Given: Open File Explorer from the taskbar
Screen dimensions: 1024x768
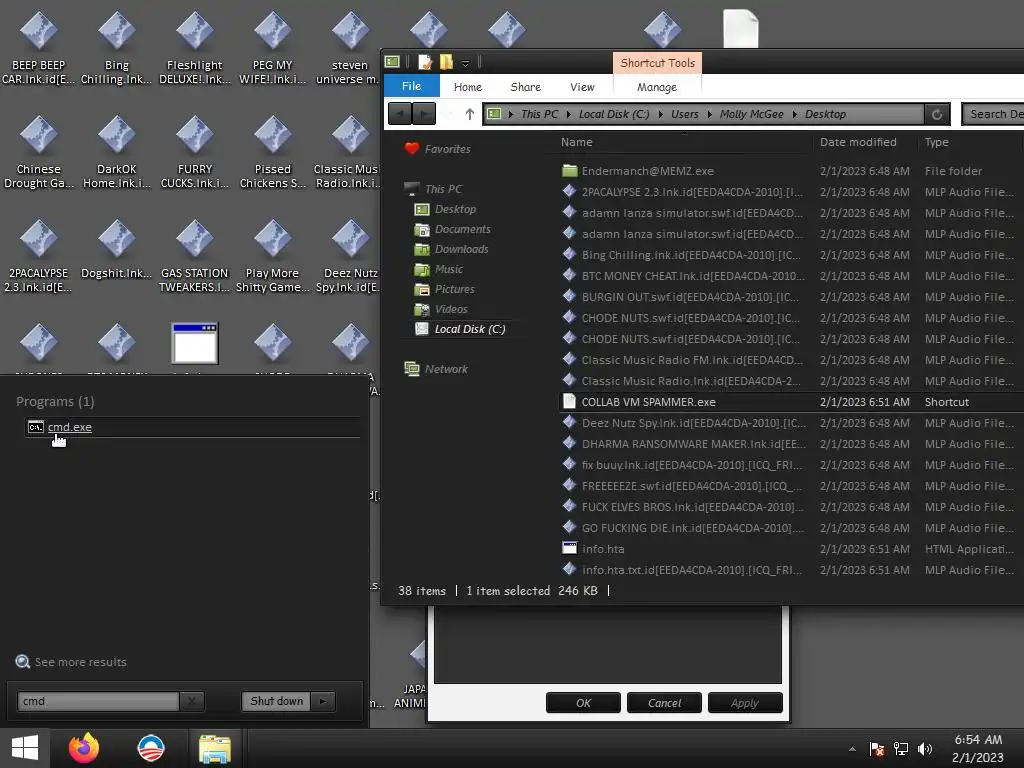Looking at the screenshot, I should [x=215, y=749].
